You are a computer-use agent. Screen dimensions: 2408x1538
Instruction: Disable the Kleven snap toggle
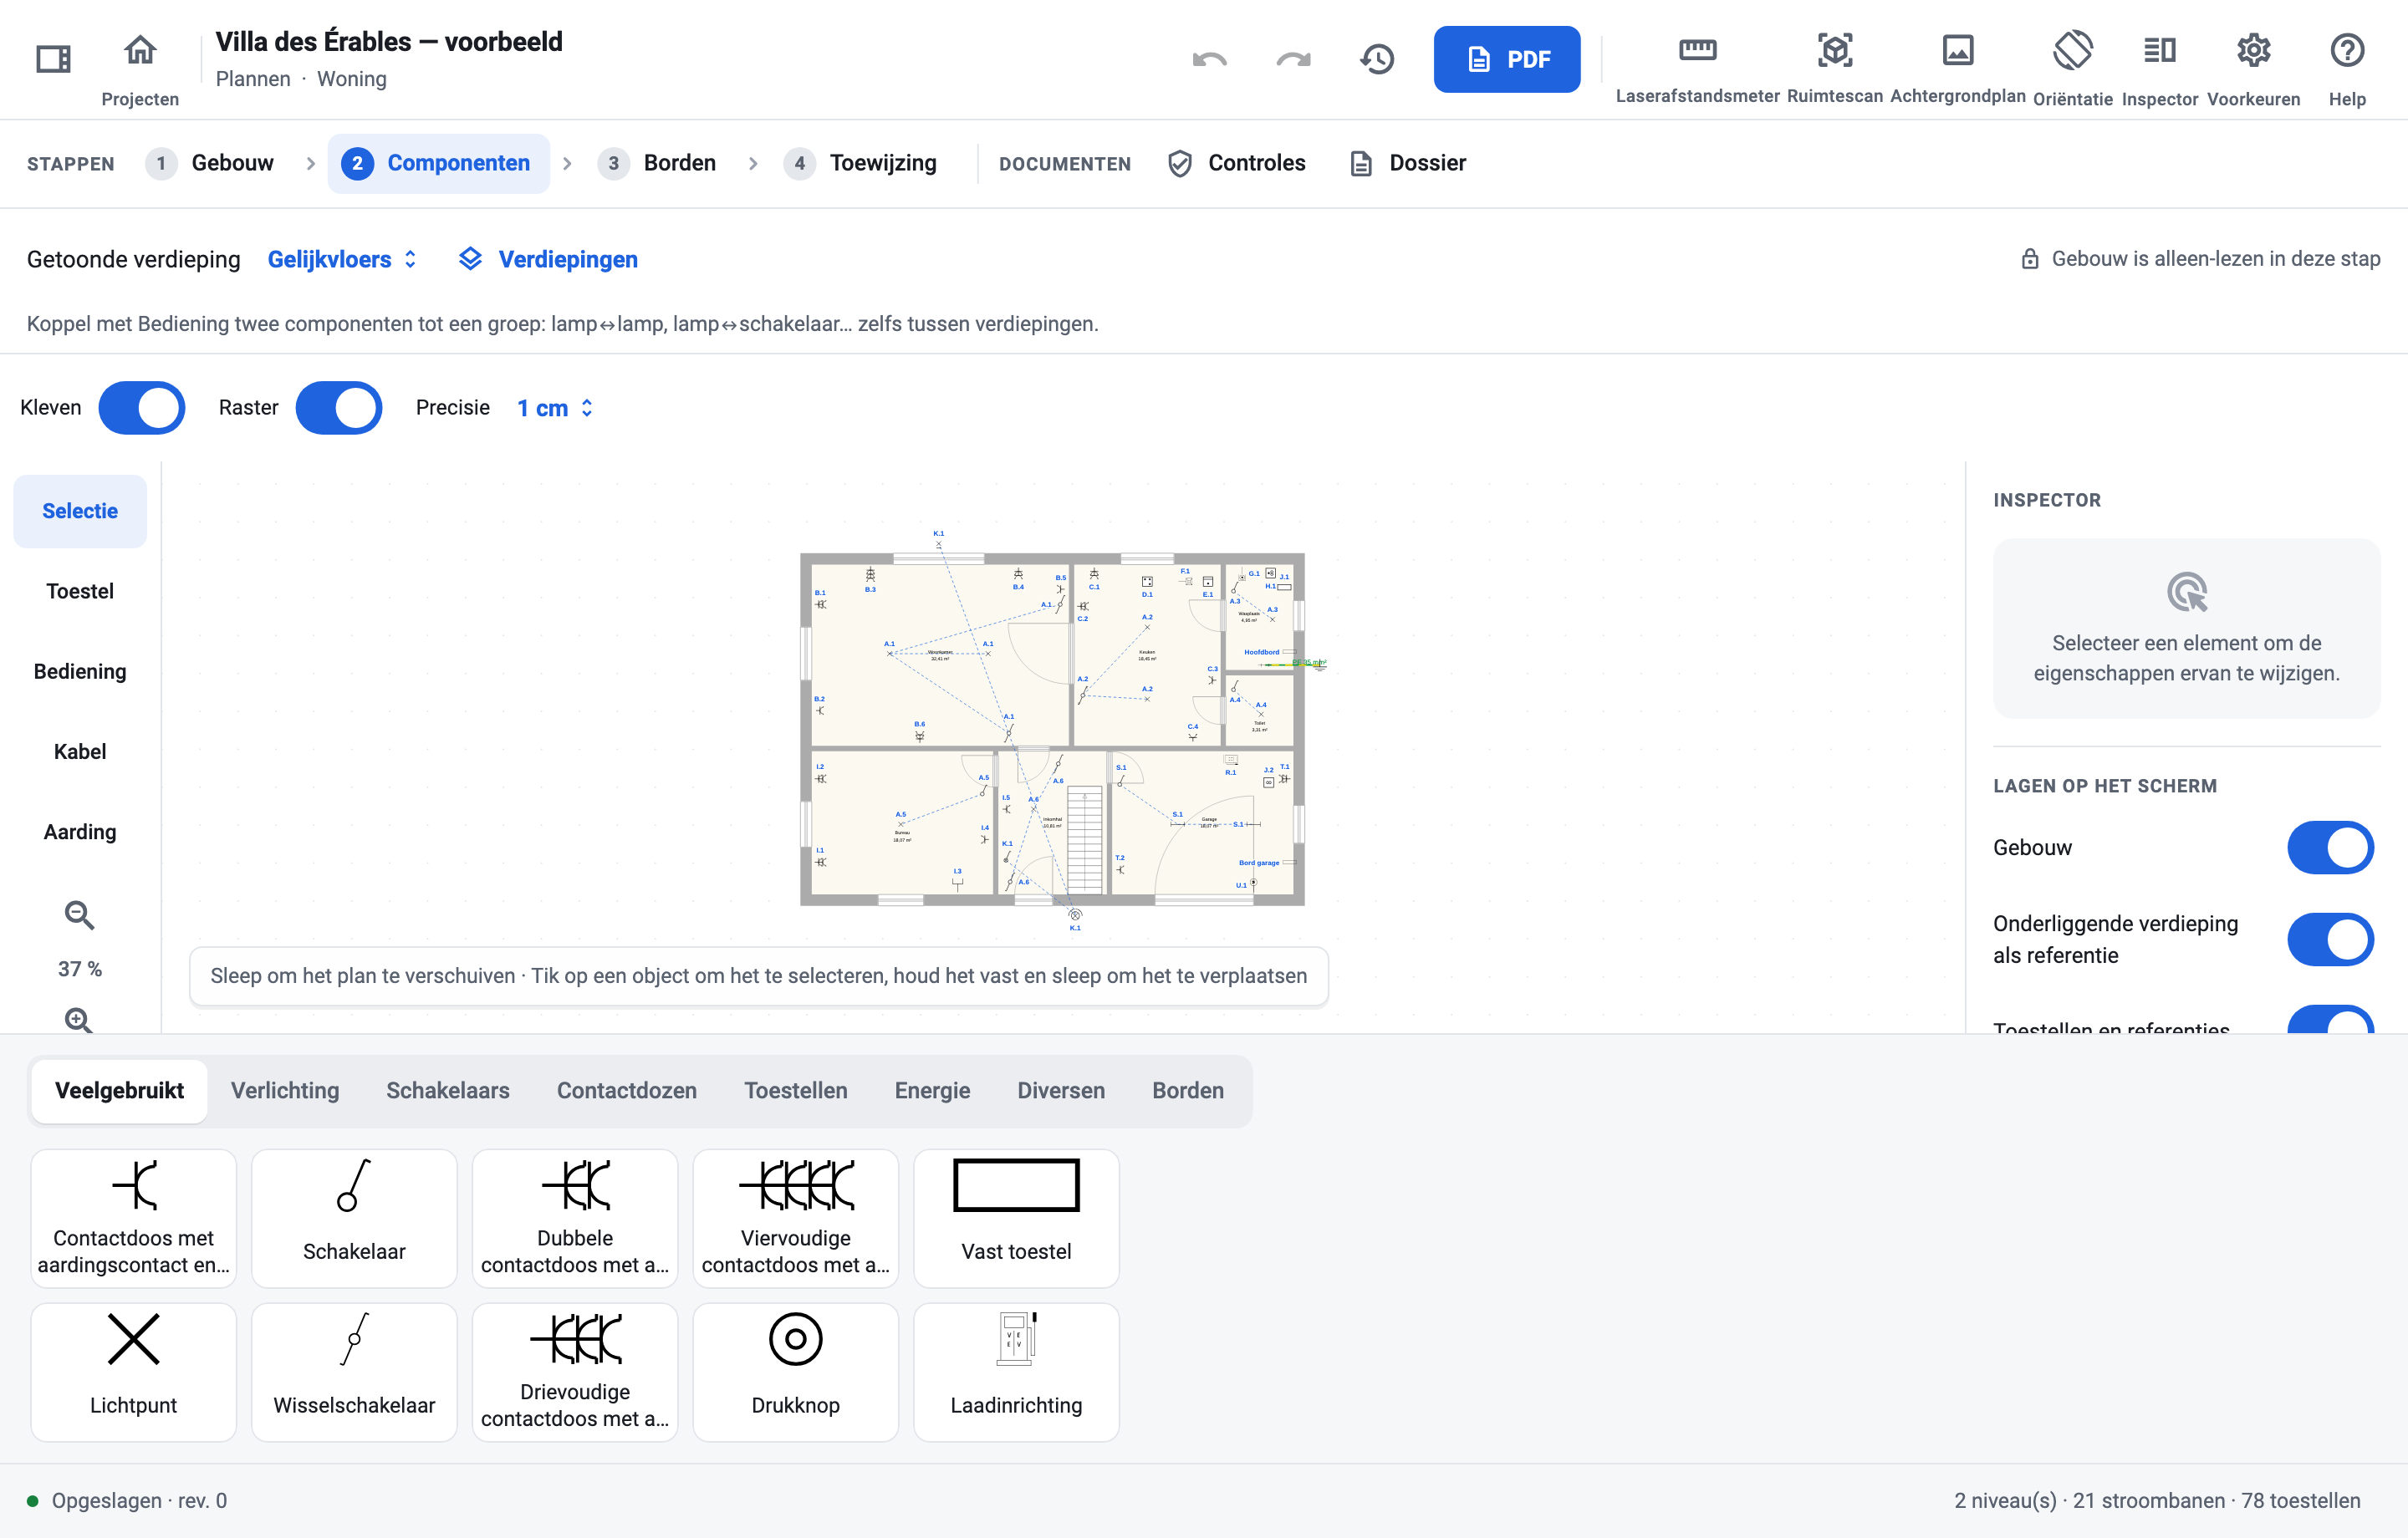(x=142, y=407)
